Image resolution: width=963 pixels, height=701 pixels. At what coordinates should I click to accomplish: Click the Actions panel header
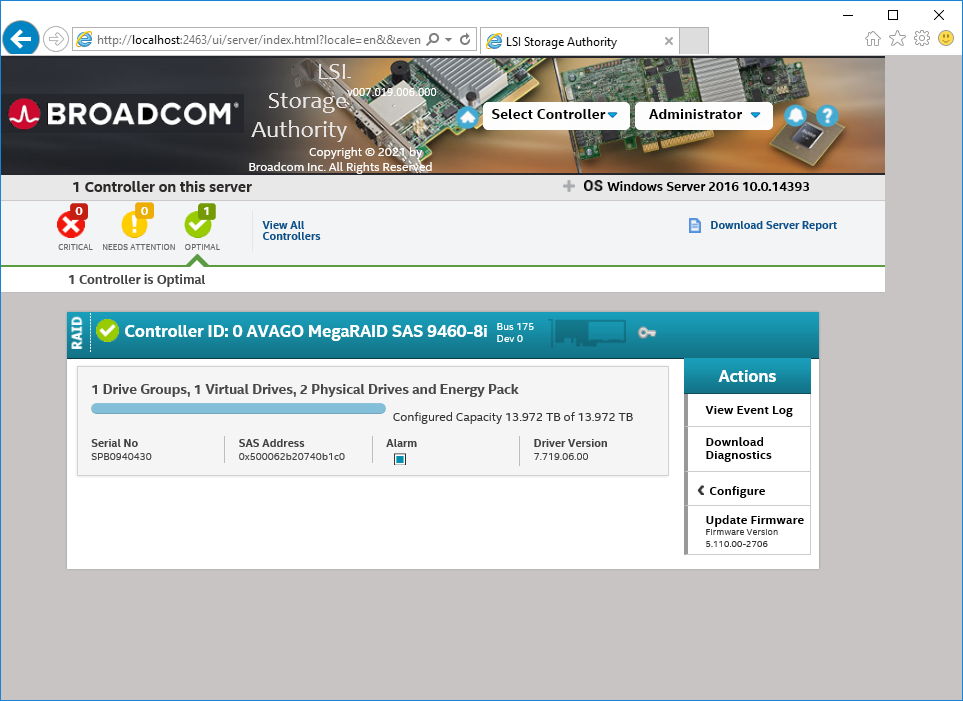[x=747, y=376]
